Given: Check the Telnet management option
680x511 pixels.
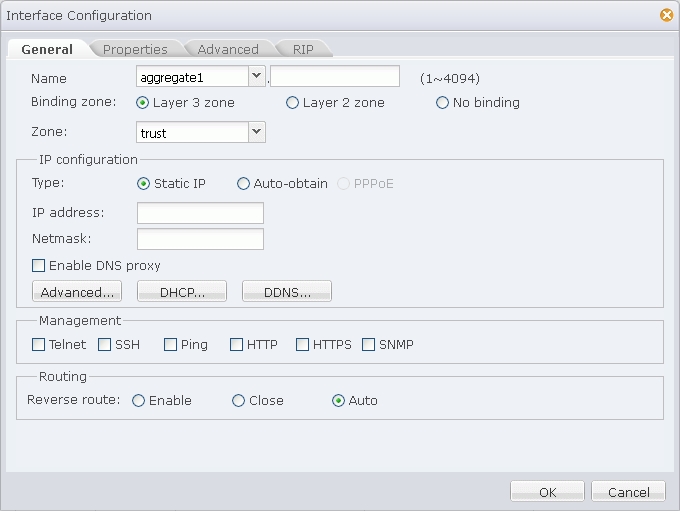Looking at the screenshot, I should point(39,344).
